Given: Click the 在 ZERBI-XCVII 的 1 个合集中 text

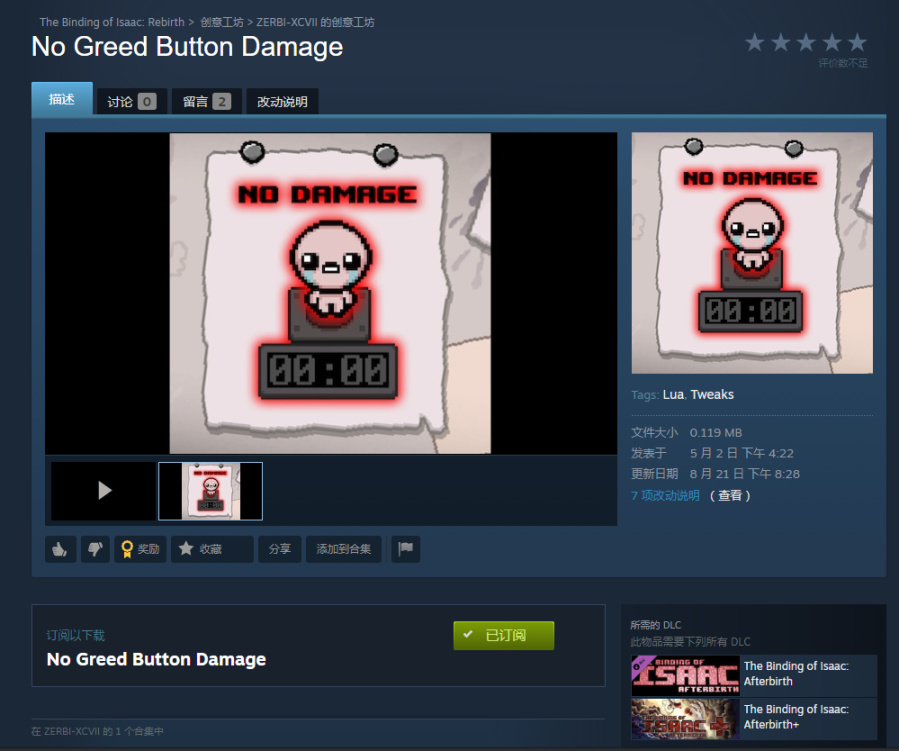Looking at the screenshot, I should point(97,731).
